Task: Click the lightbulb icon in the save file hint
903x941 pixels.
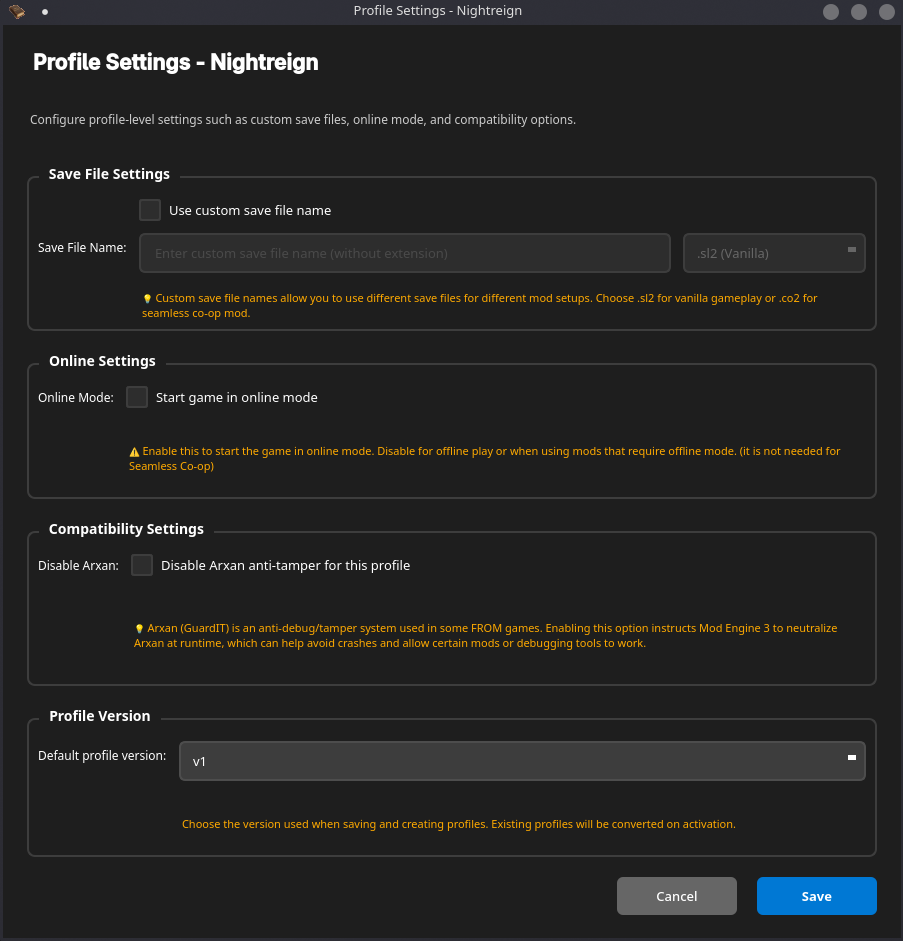Action: [147, 298]
